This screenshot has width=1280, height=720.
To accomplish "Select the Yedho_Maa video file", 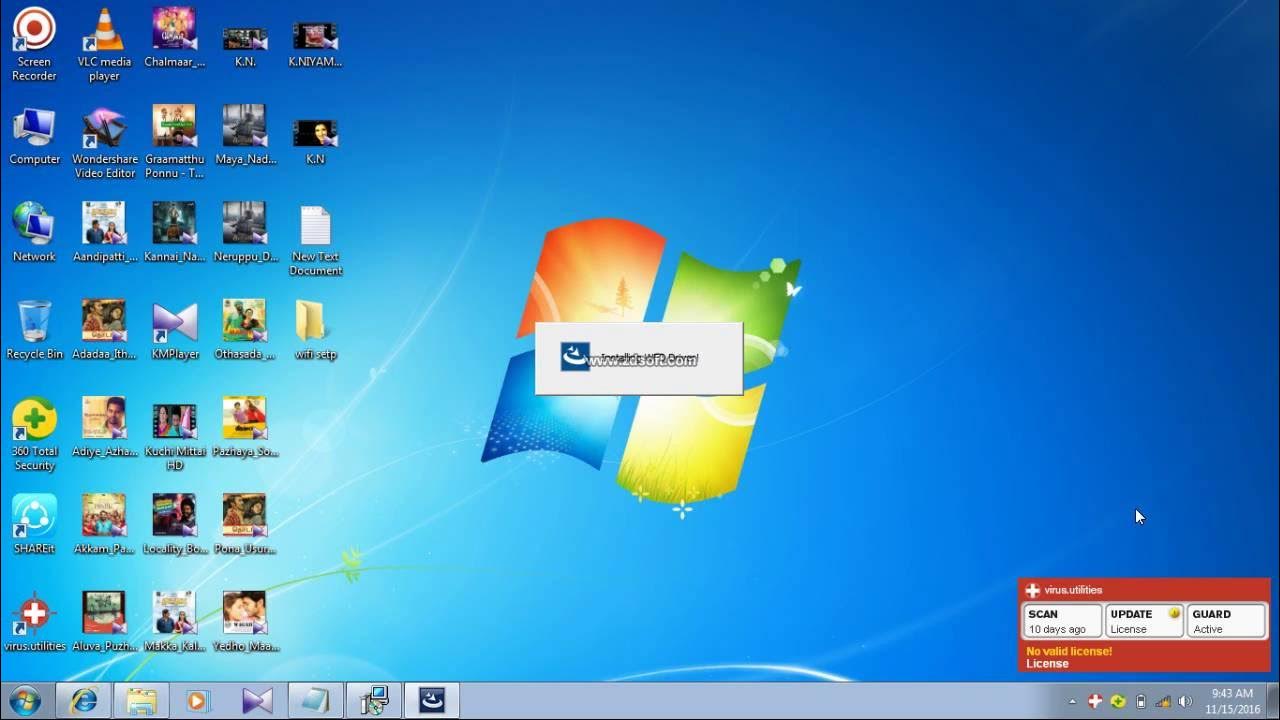I will click(245, 622).
